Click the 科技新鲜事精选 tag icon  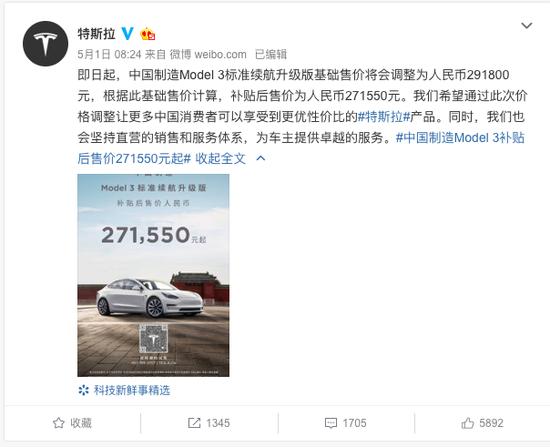[83, 390]
